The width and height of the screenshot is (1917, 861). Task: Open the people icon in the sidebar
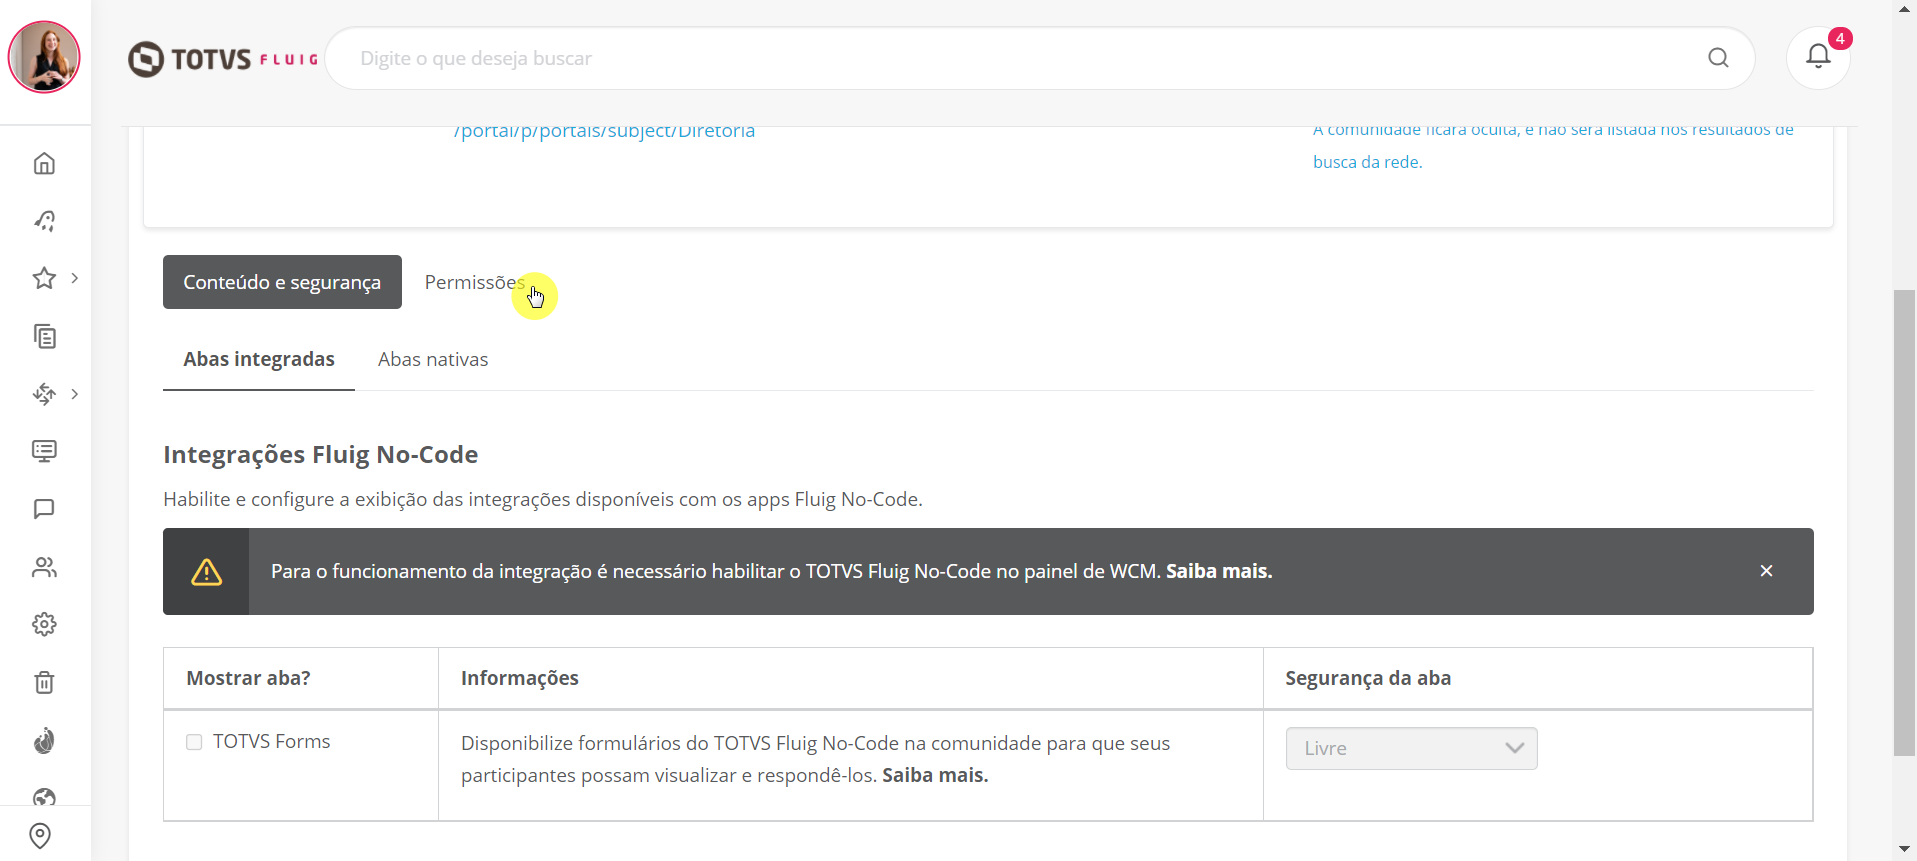tap(44, 567)
